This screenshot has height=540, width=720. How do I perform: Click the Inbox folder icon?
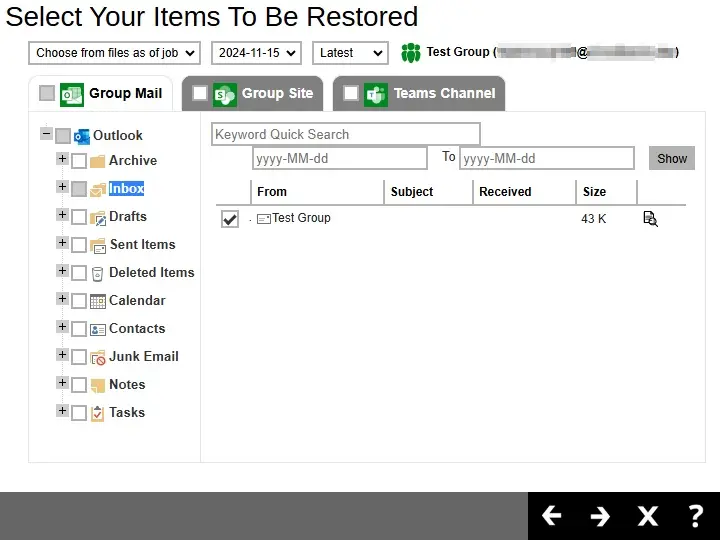point(97,189)
